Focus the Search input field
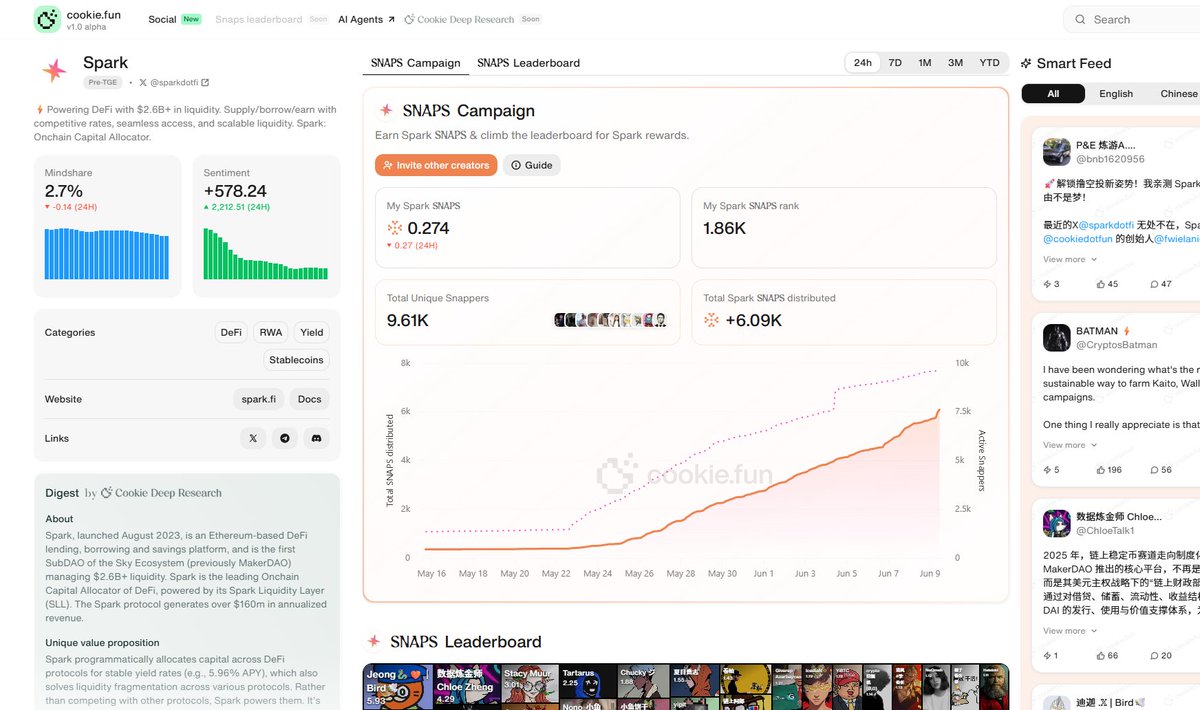1200x710 pixels. tap(1131, 19)
